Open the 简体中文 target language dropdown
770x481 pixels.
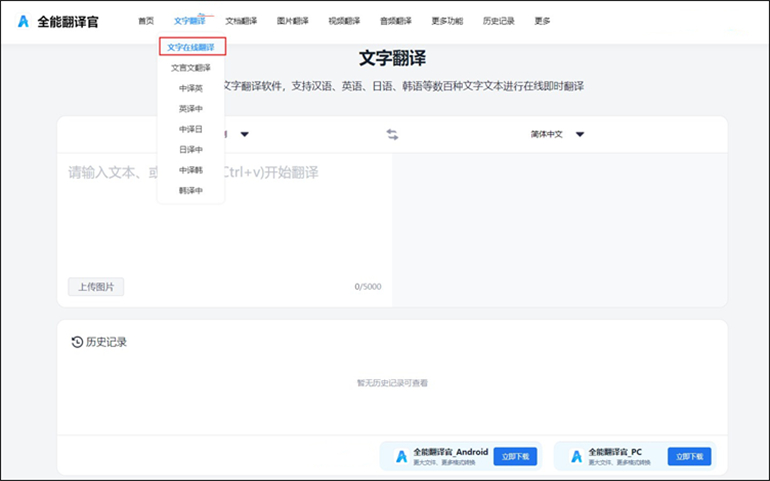tap(557, 134)
